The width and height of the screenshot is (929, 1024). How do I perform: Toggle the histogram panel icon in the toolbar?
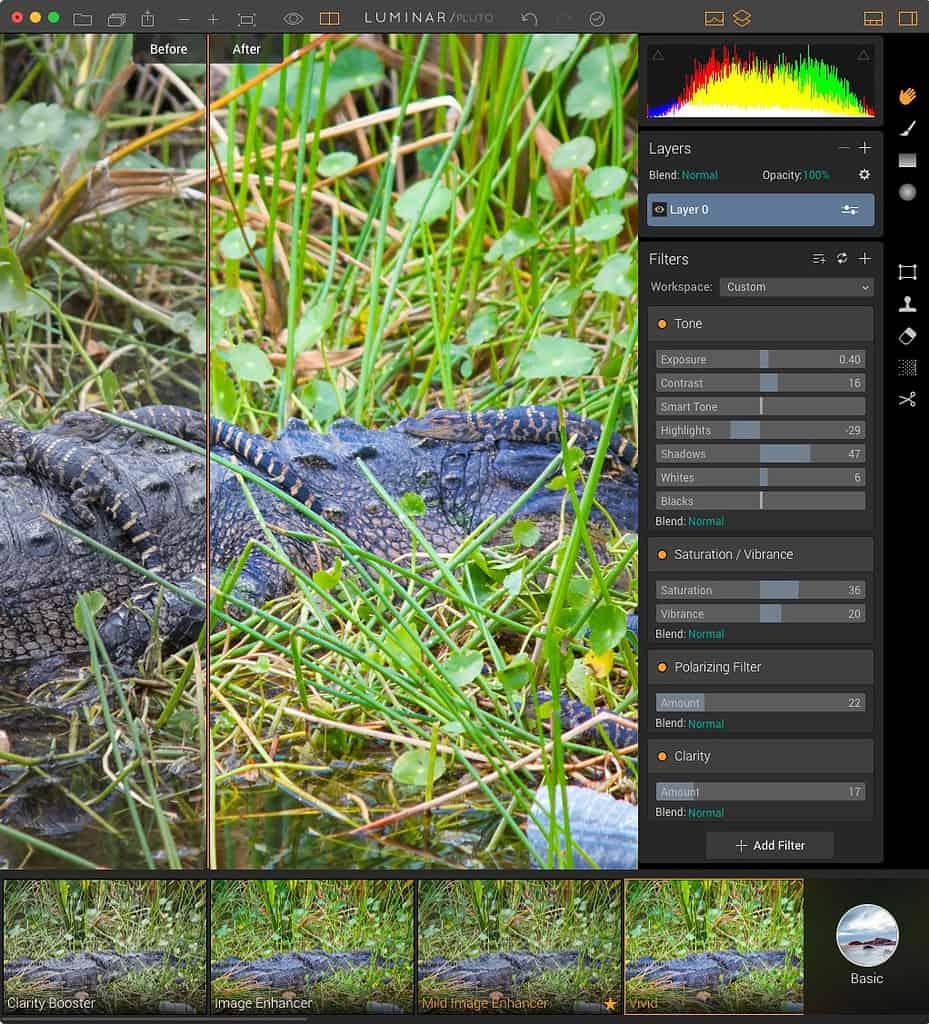(714, 18)
